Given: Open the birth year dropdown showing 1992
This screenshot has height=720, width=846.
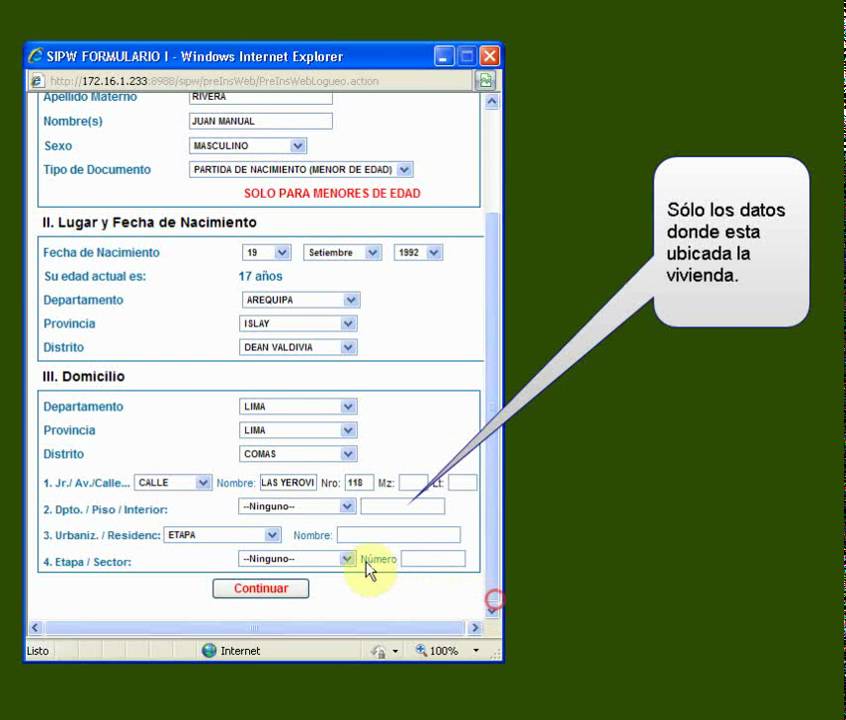Looking at the screenshot, I should click(418, 253).
